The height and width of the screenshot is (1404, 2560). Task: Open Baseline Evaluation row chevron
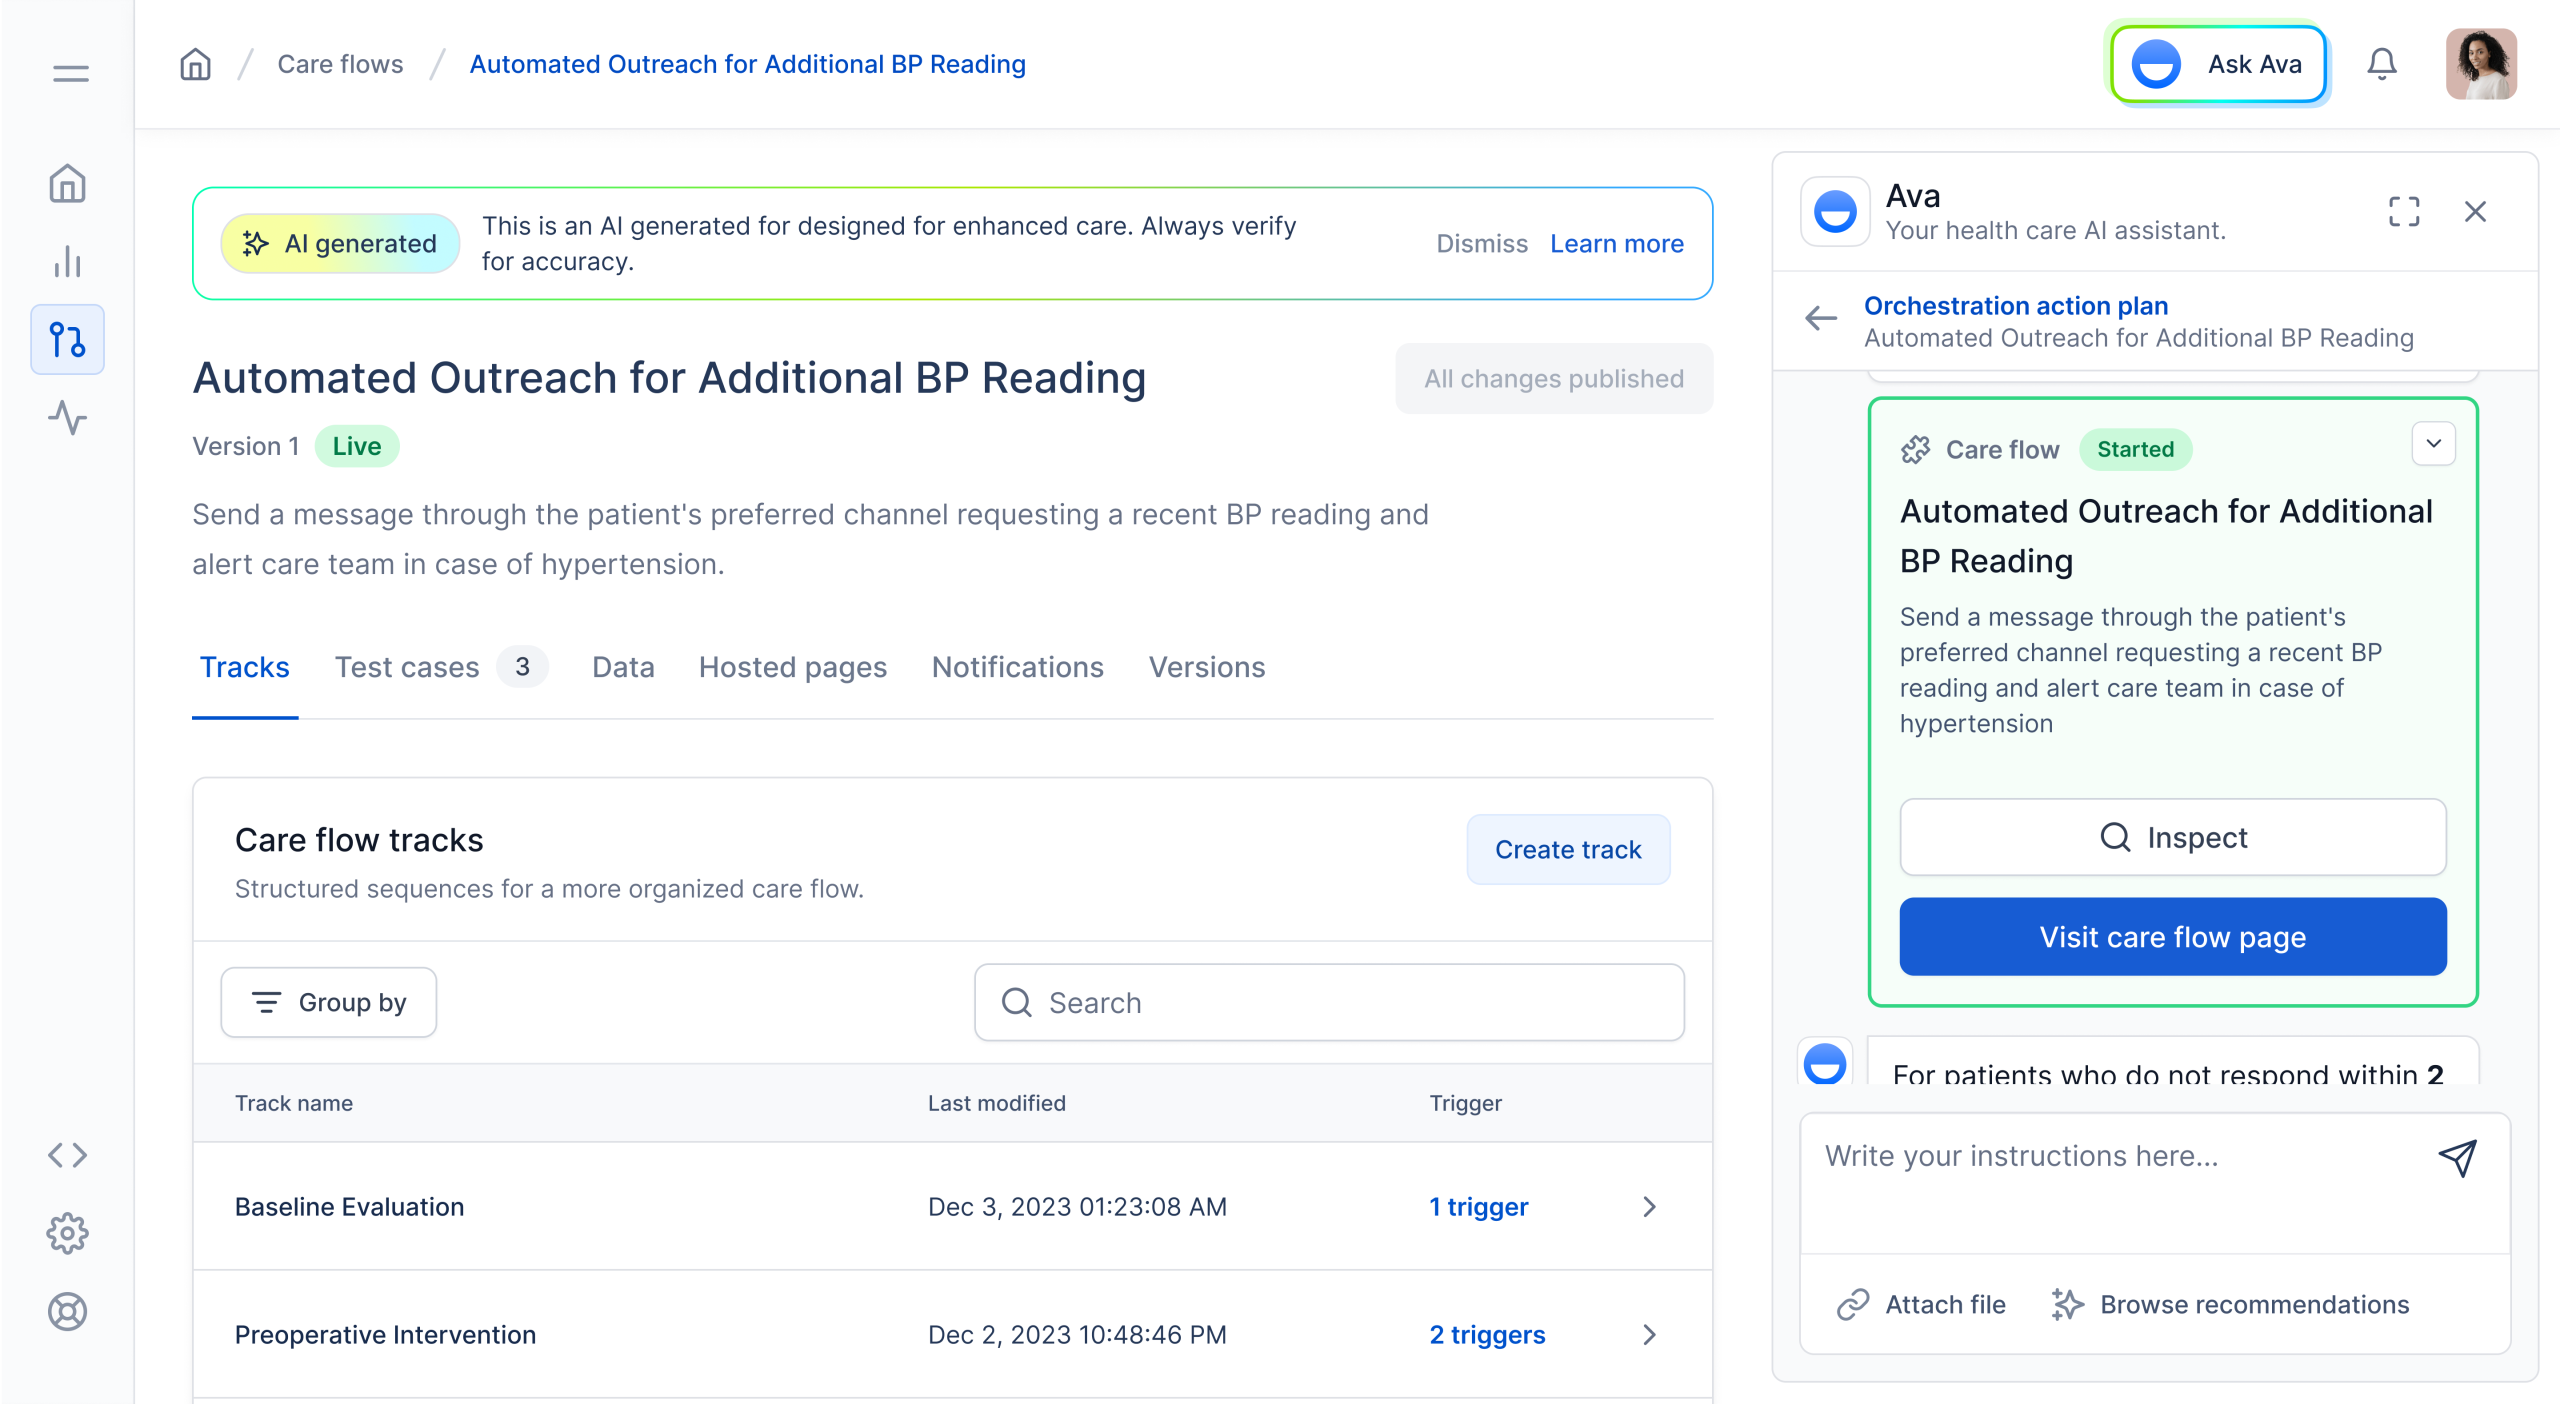(1649, 1207)
